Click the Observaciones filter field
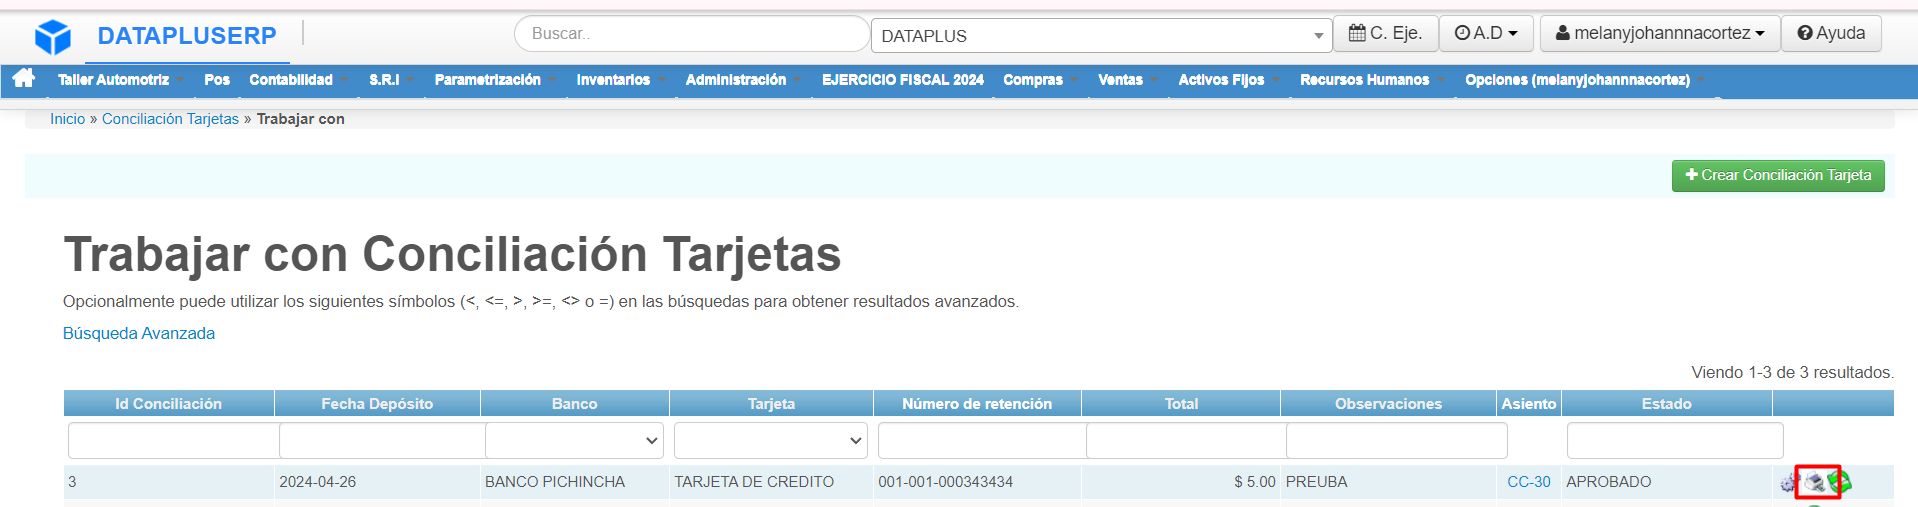Image resolution: width=1918 pixels, height=507 pixels. point(1397,440)
